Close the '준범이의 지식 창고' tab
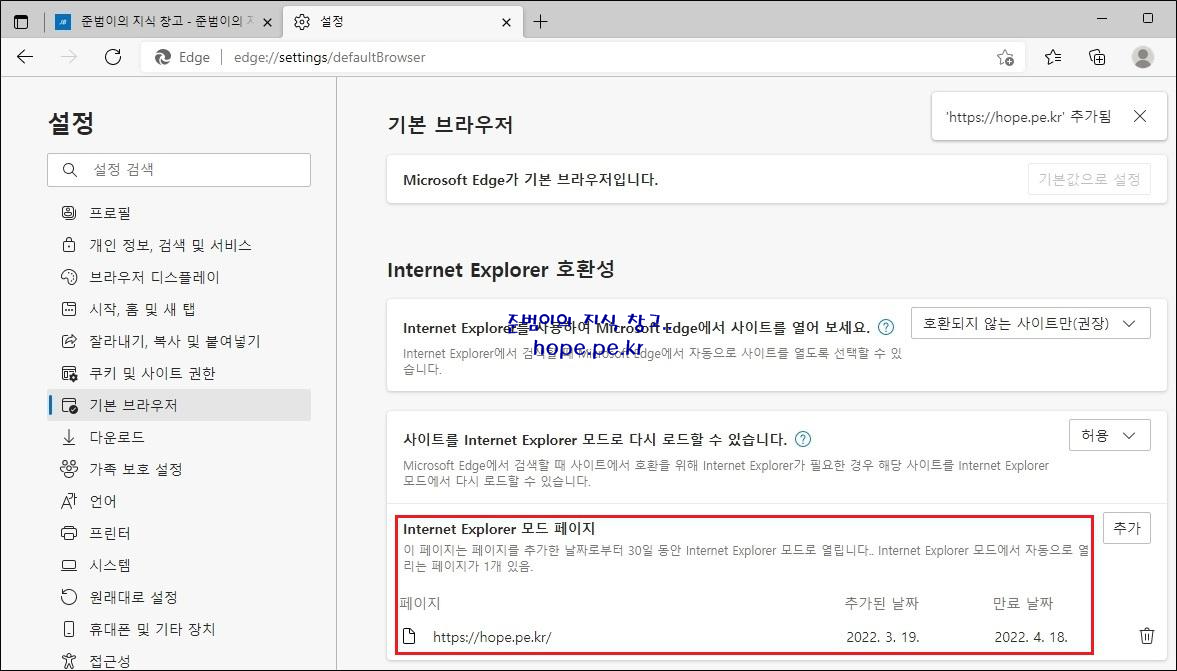The width and height of the screenshot is (1177, 671). point(267,23)
